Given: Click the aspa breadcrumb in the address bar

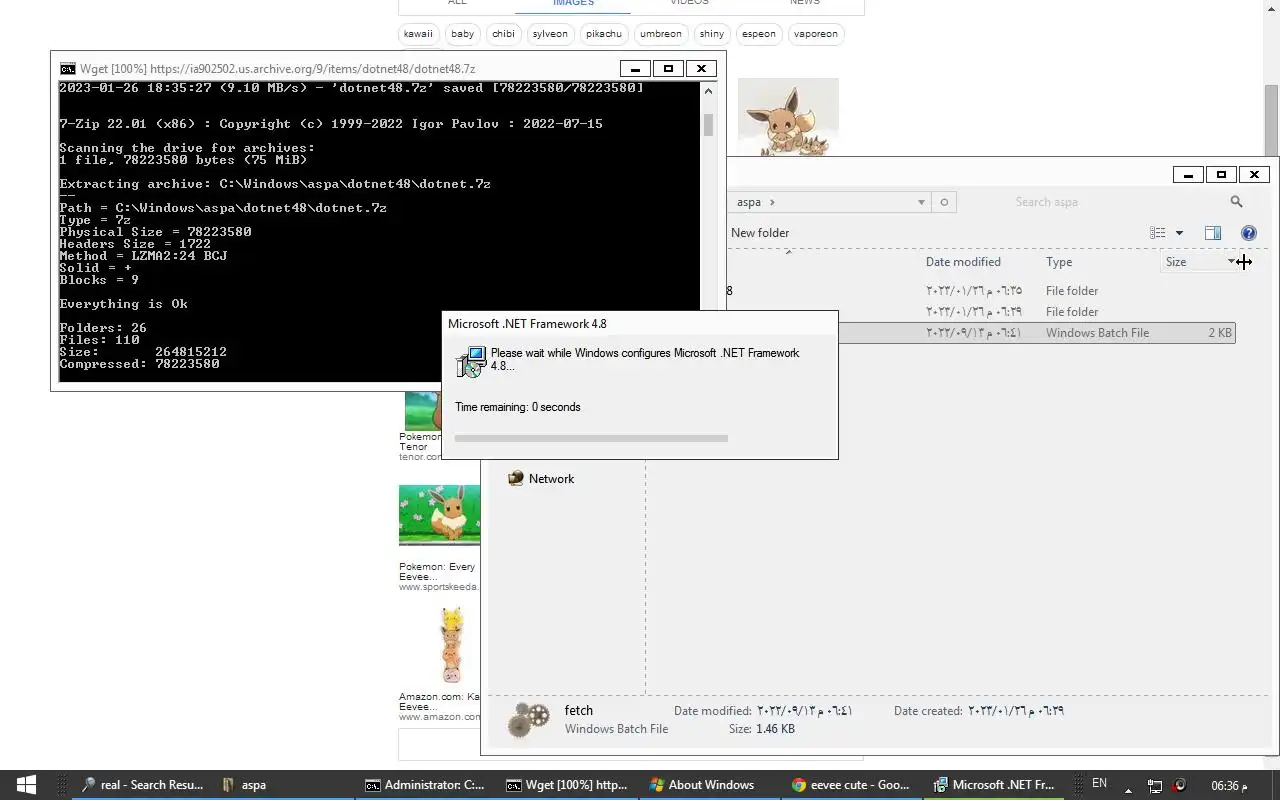Looking at the screenshot, I should [x=748, y=202].
